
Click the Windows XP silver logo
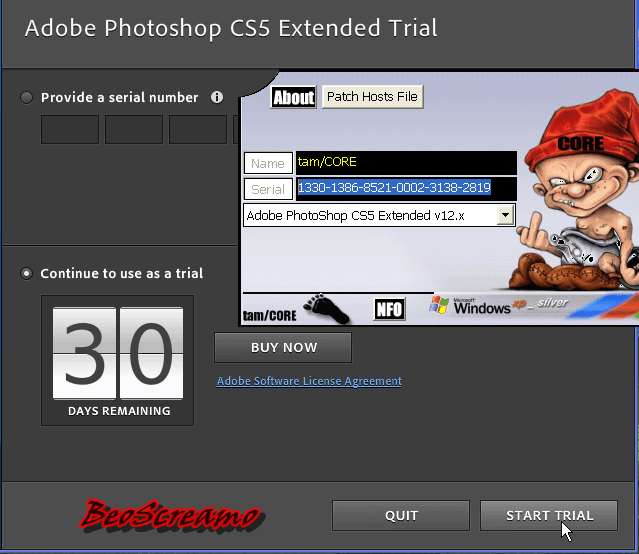point(499,305)
